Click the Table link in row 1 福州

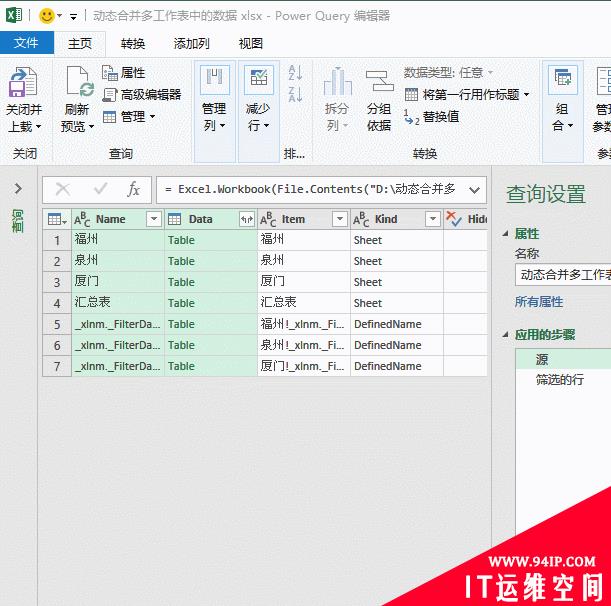pos(181,240)
